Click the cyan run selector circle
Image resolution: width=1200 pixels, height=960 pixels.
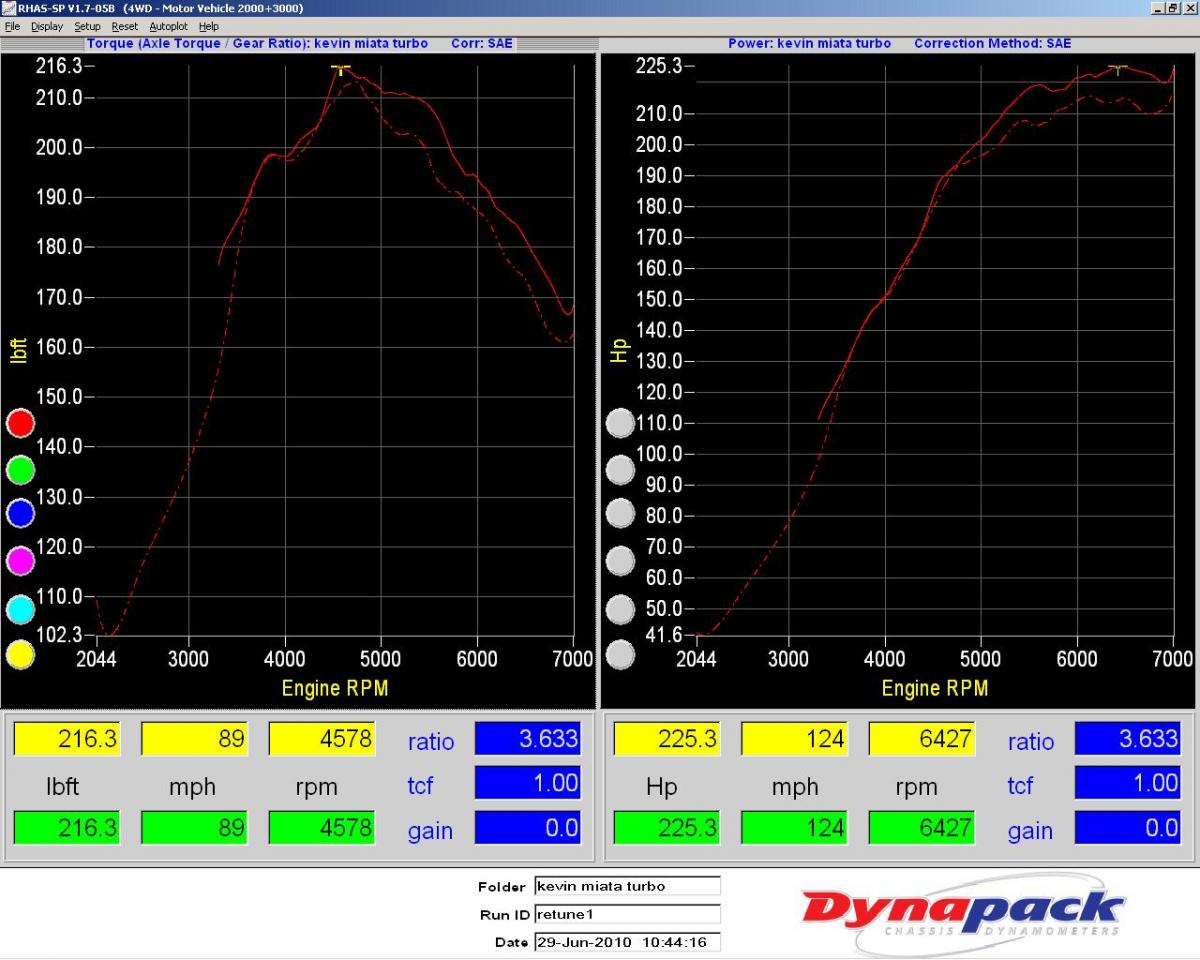[x=20, y=608]
